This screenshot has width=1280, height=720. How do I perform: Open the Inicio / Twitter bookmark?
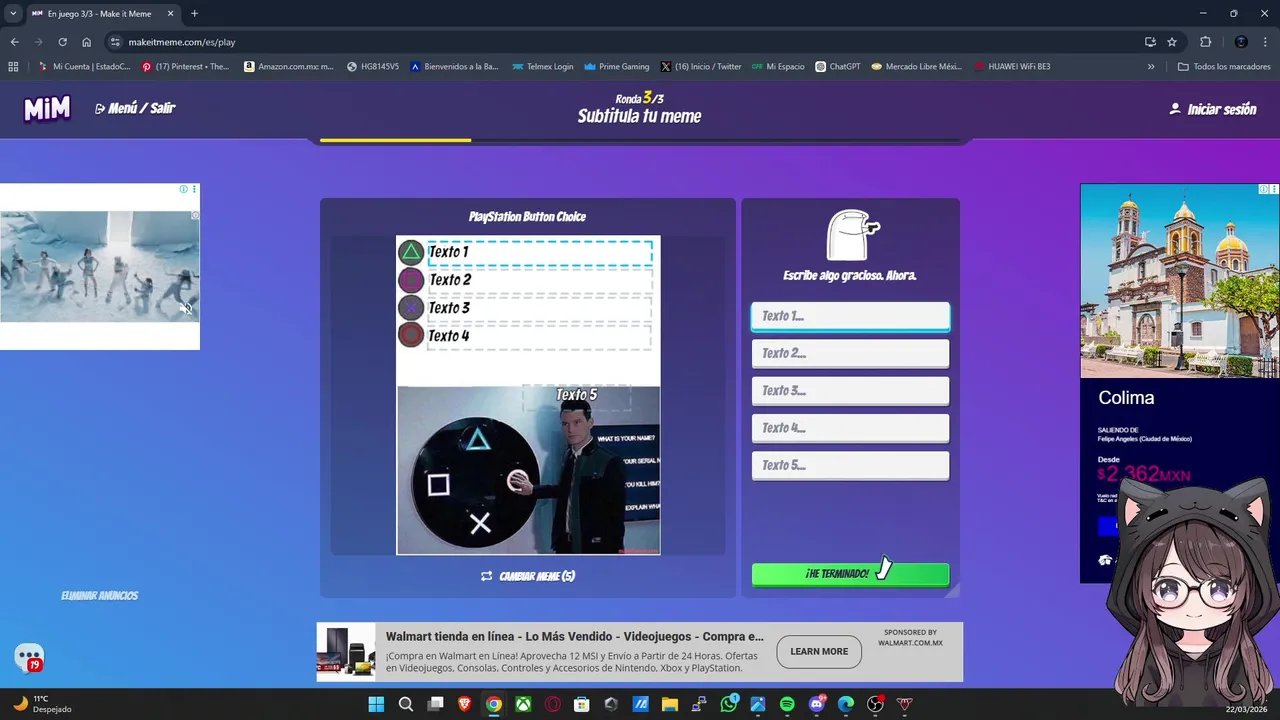tap(701, 67)
